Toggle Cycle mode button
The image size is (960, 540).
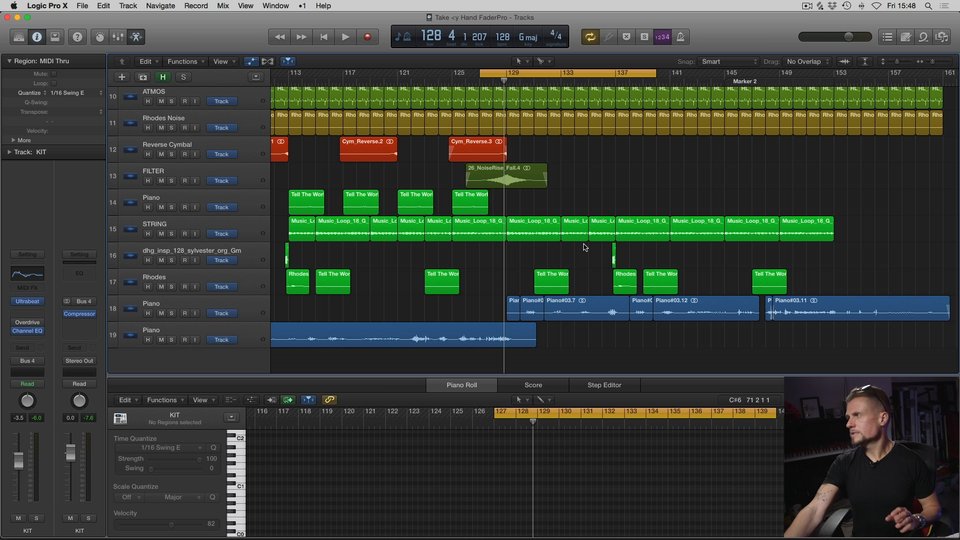pos(590,37)
